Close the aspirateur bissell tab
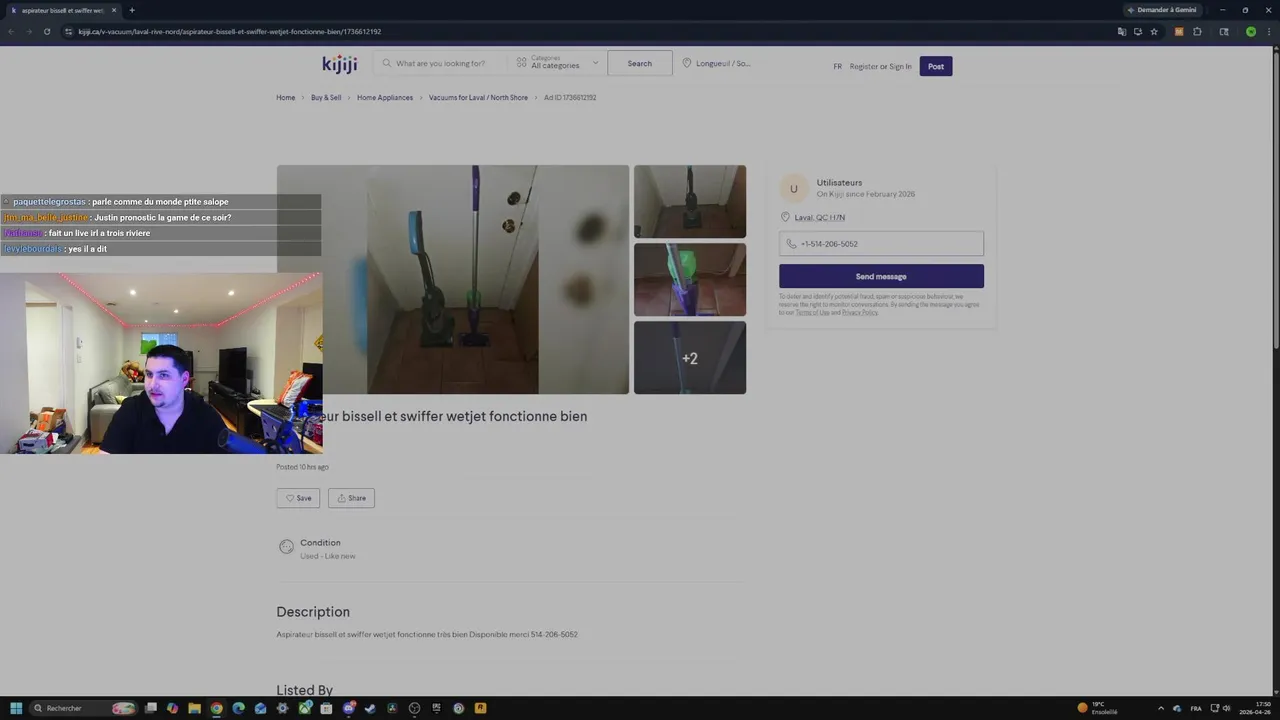Image resolution: width=1280 pixels, height=720 pixels. [114, 10]
